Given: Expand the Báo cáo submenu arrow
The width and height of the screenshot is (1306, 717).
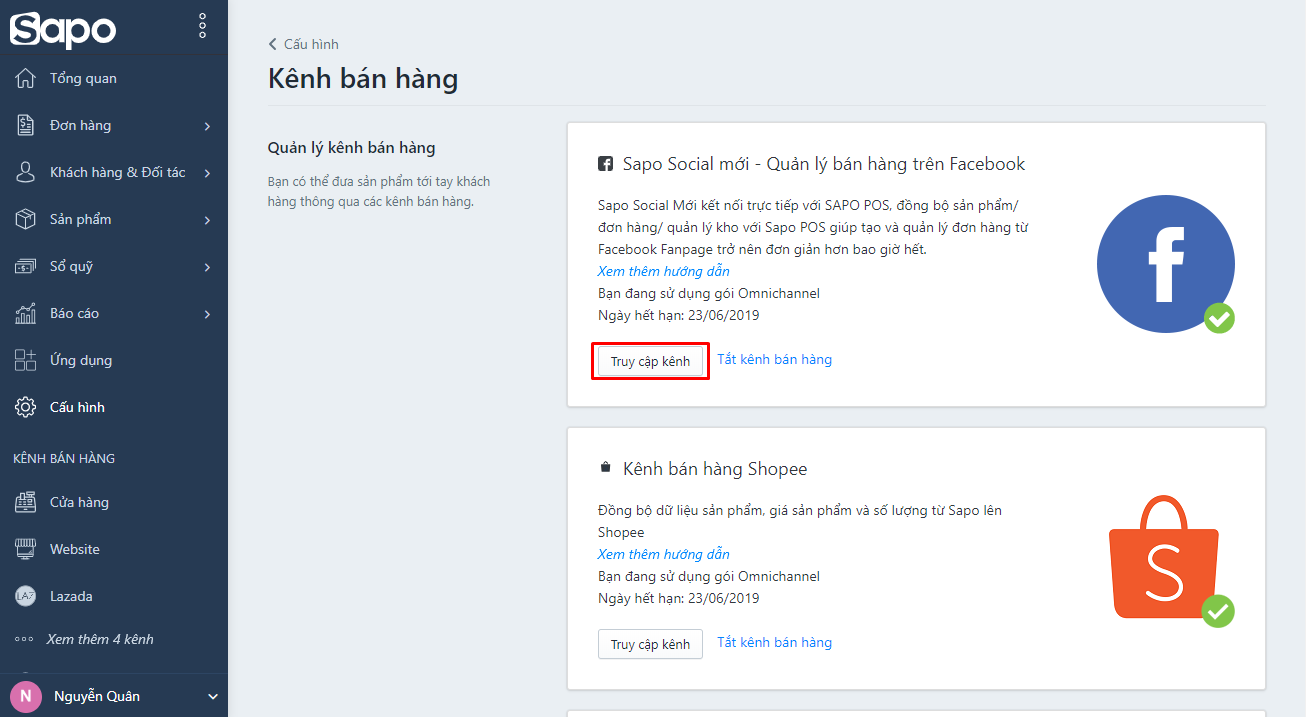Looking at the screenshot, I should coord(207,314).
